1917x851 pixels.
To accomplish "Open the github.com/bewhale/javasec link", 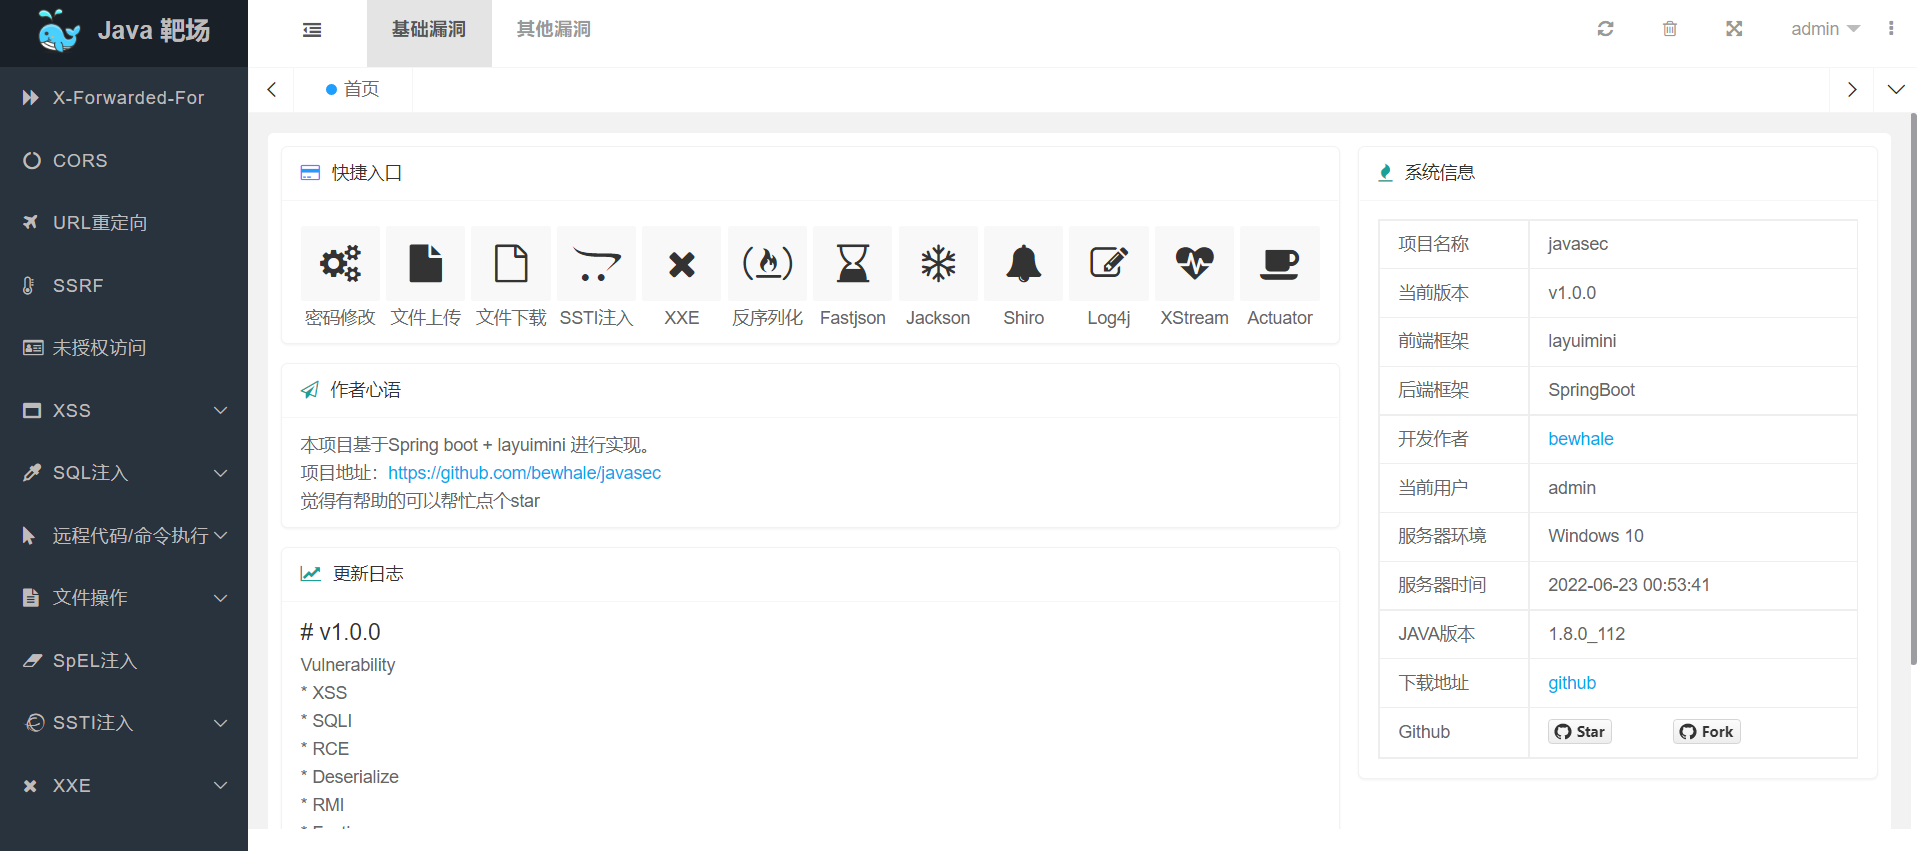I will pos(524,473).
